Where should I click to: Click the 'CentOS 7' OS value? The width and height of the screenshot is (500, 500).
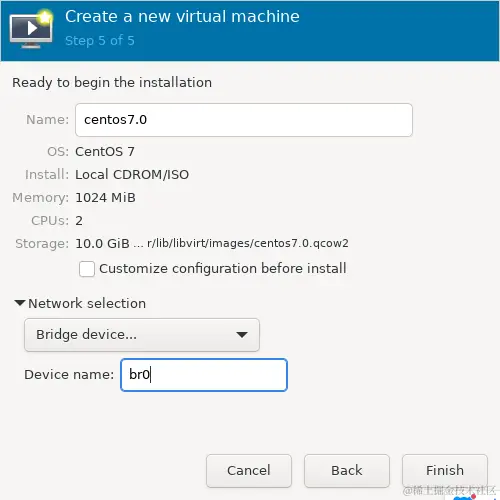pos(105,152)
